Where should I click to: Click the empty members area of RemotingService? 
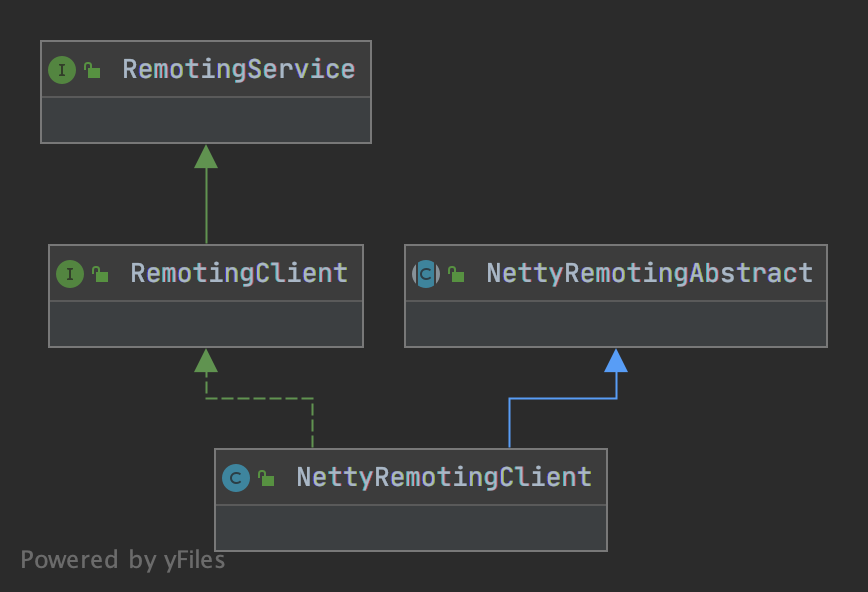[x=206, y=120]
